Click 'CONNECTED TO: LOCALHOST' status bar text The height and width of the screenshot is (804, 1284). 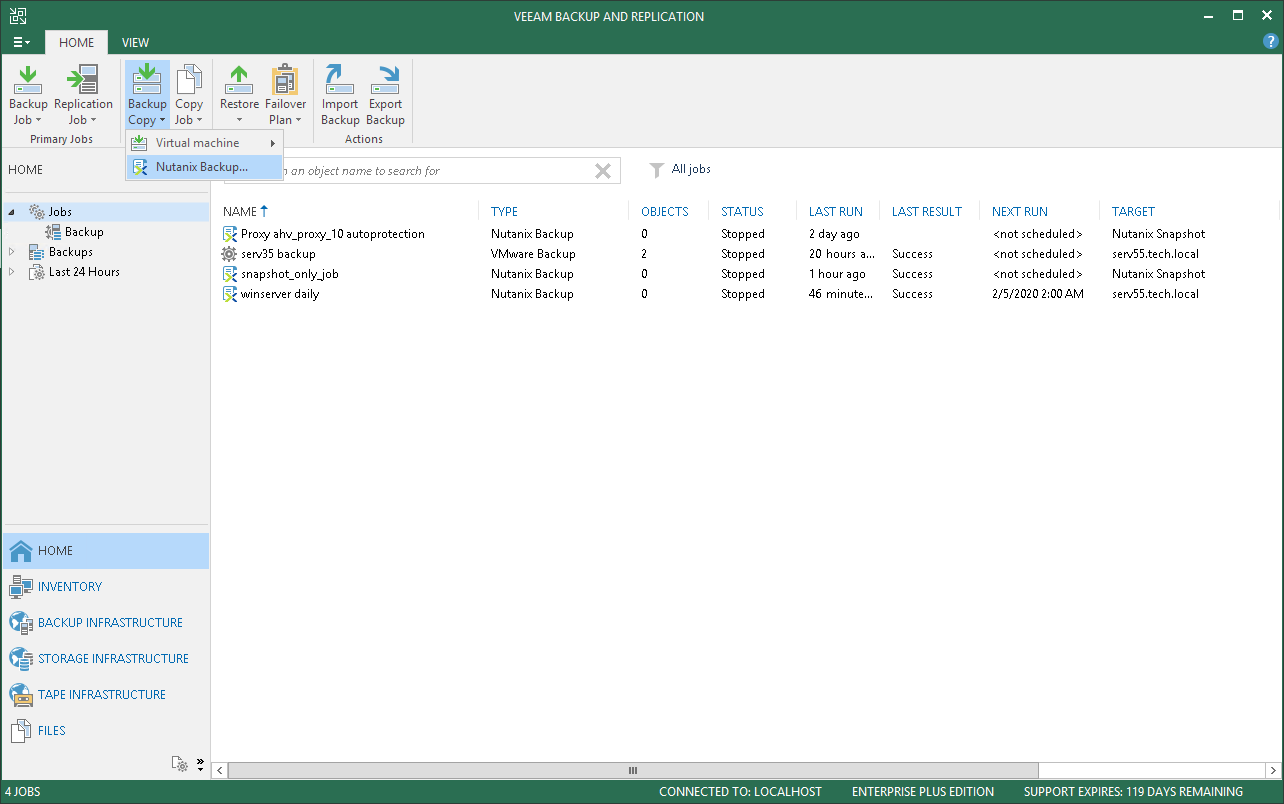(740, 792)
